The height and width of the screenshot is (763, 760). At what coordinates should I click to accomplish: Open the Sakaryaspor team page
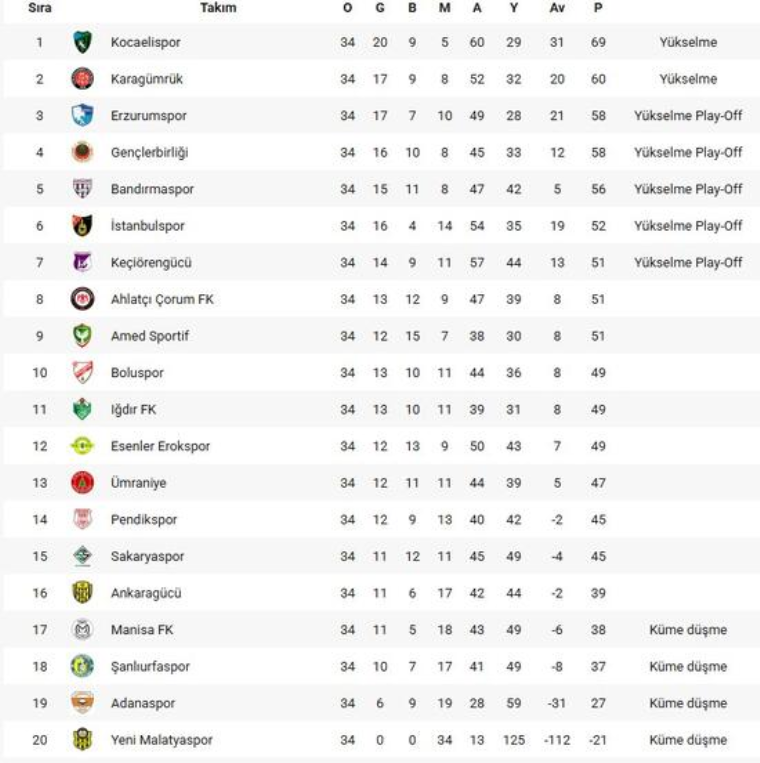147,556
